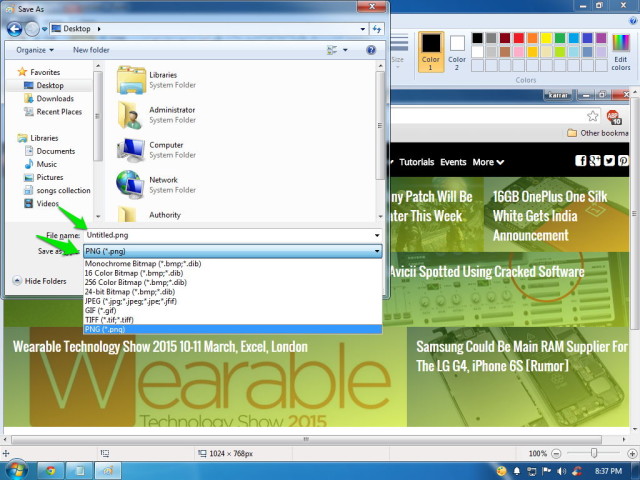Click the File name input field
Image resolution: width=640 pixels, height=480 pixels.
tap(229, 235)
